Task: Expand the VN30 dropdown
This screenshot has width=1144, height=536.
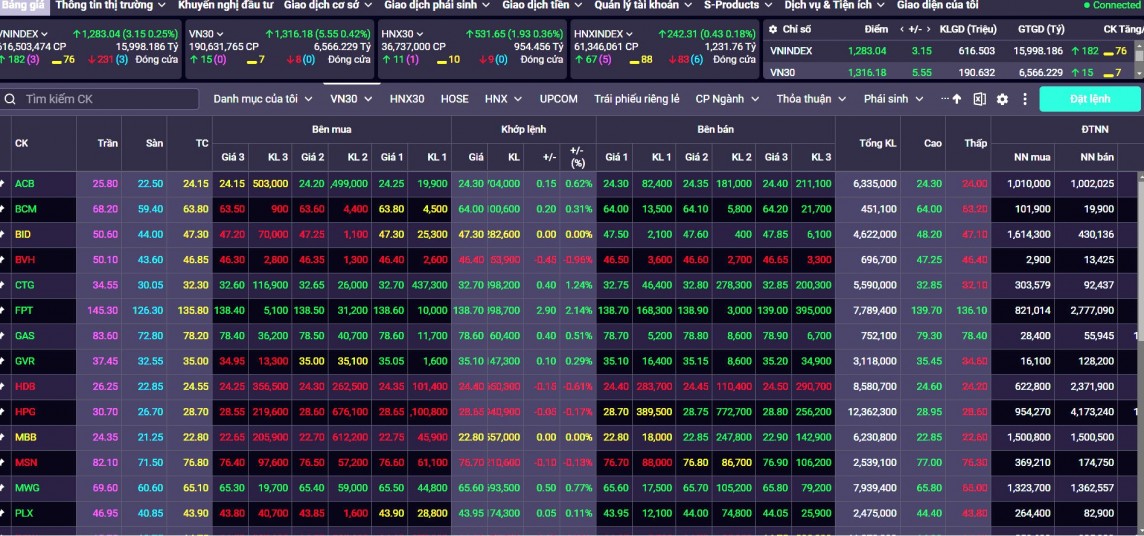Action: point(351,99)
